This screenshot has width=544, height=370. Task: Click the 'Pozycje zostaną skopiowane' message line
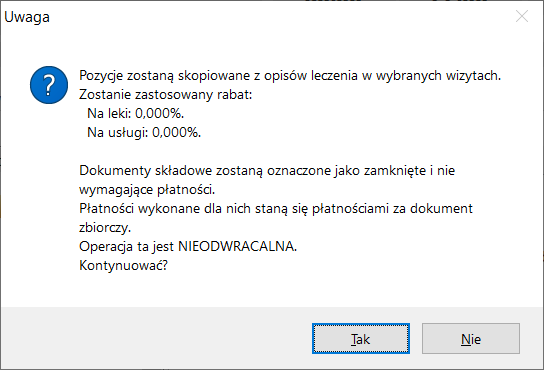pyautogui.click(x=290, y=75)
